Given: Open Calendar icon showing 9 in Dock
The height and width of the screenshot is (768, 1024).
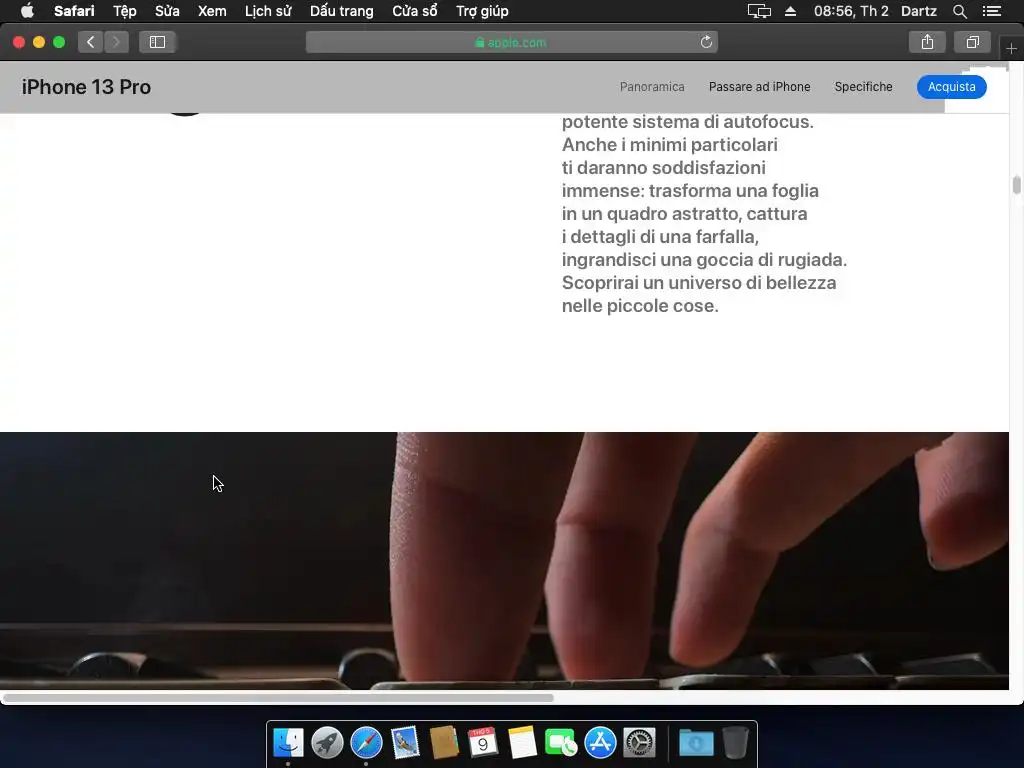Looking at the screenshot, I should point(483,743).
